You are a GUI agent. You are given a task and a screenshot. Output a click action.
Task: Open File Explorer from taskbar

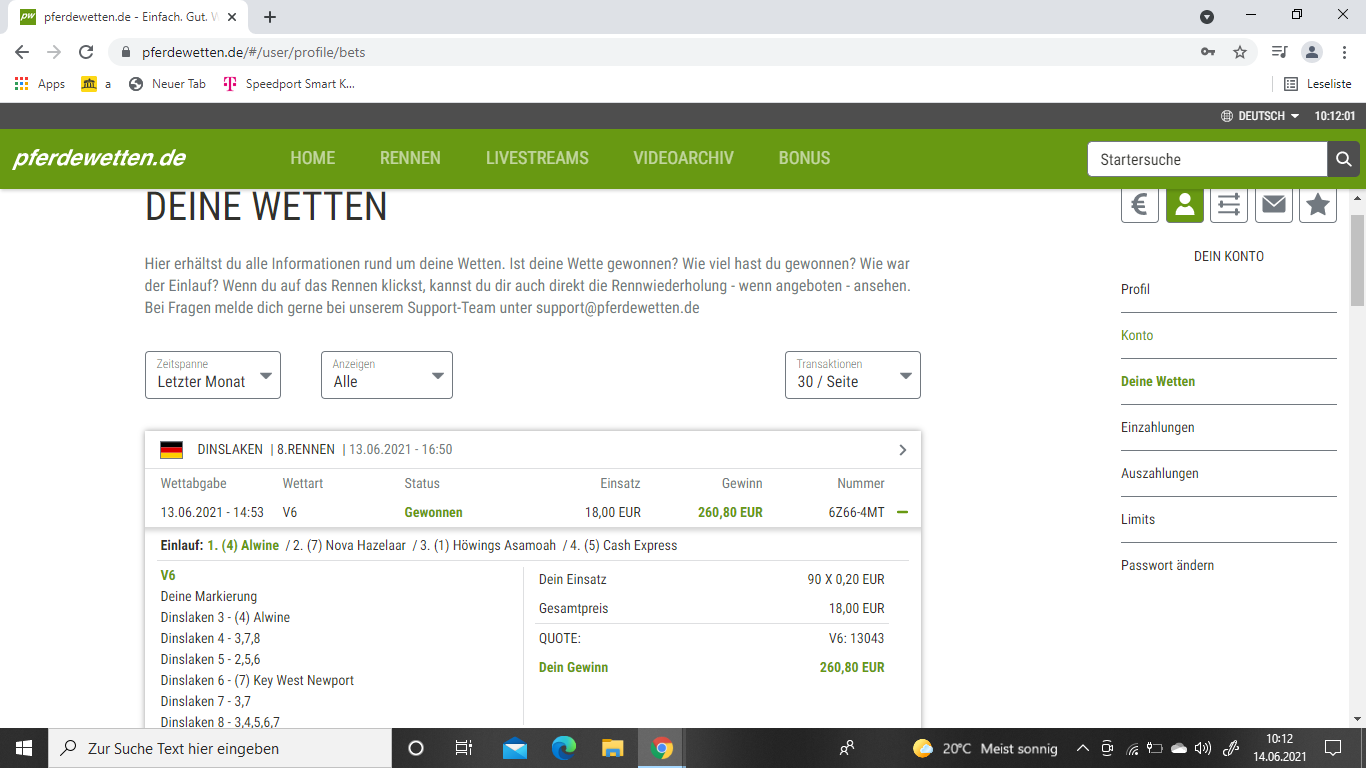(613, 748)
